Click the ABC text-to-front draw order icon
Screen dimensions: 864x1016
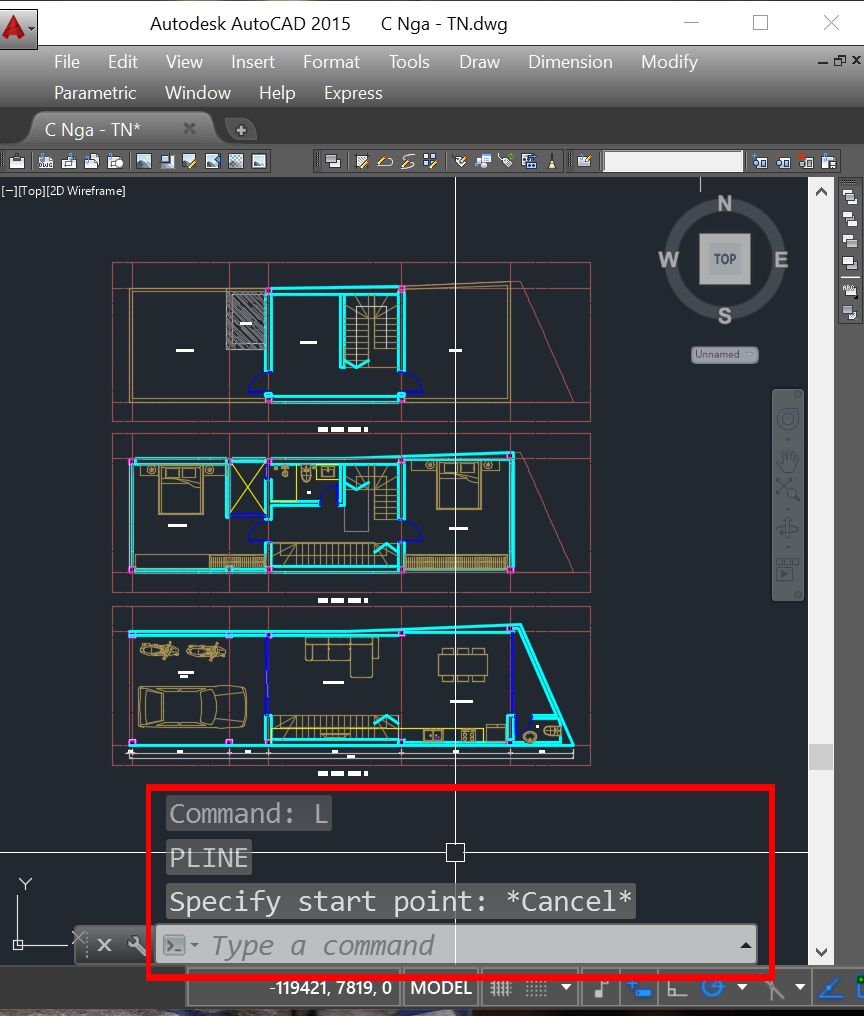(850, 290)
